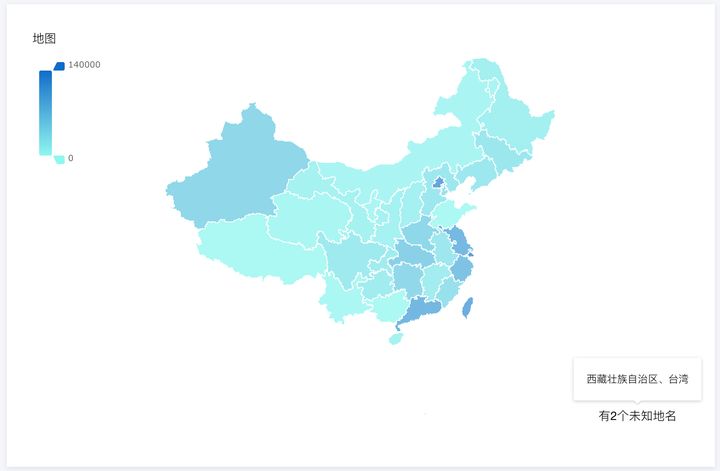Click Qinghai province on the map
720x471 pixels.
coord(308,218)
